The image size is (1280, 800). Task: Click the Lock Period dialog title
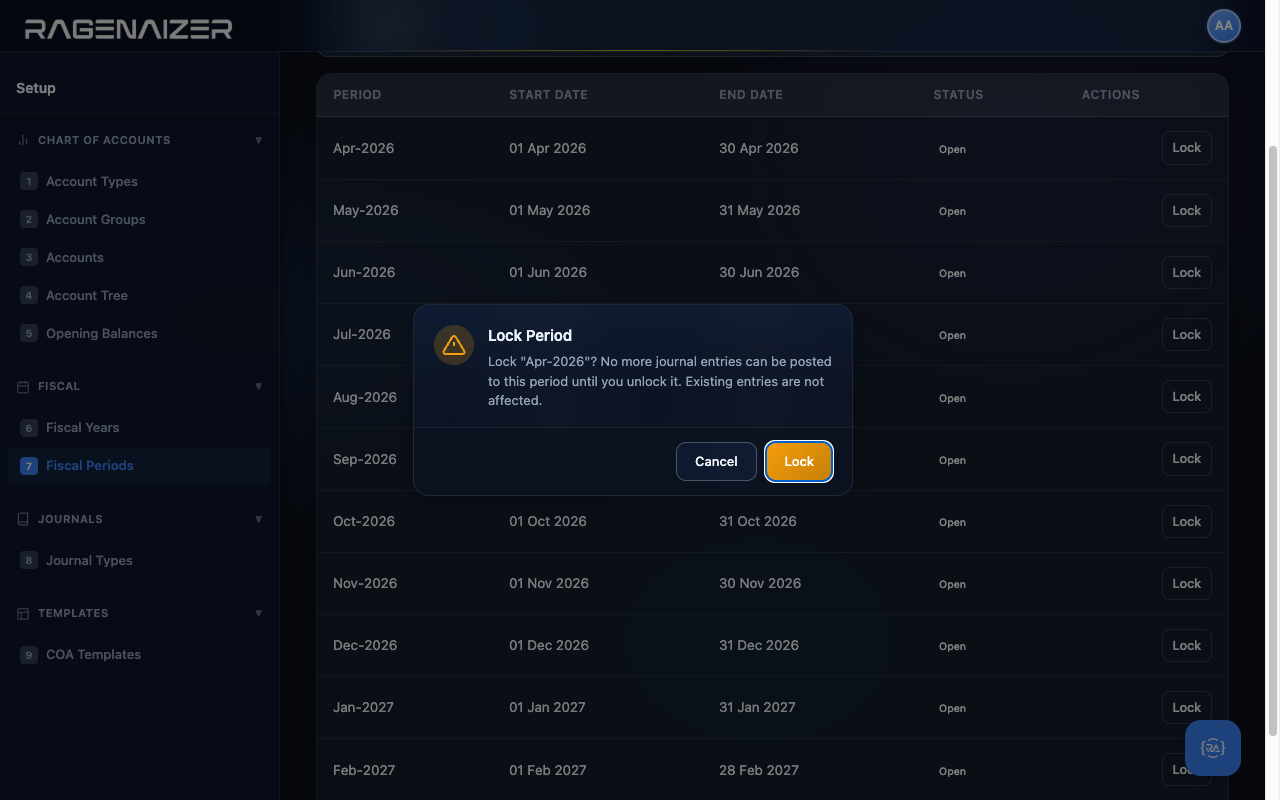tap(530, 336)
